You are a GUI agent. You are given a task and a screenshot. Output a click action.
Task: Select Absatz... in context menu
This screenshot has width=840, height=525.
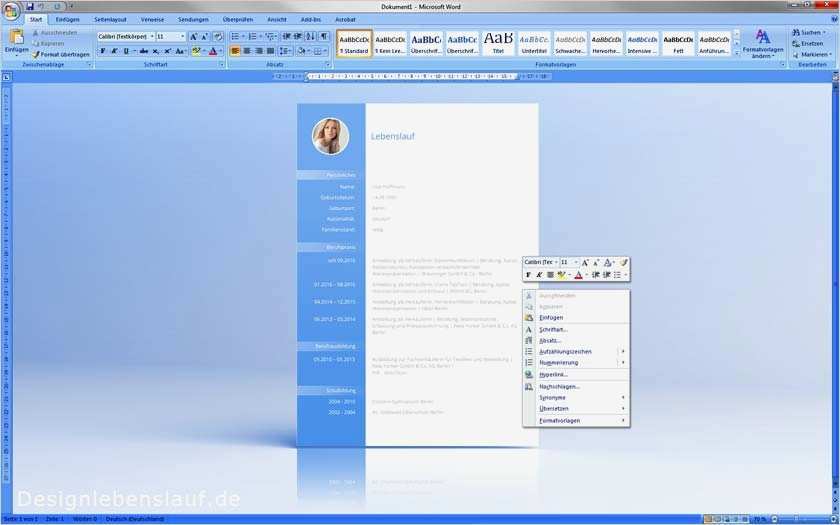coord(576,340)
